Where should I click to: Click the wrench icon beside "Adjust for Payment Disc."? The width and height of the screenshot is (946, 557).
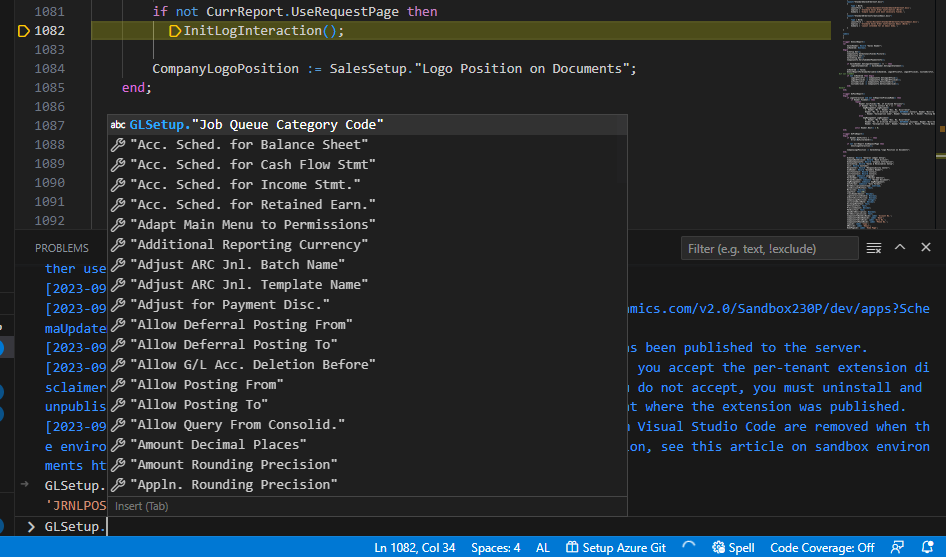pos(118,304)
